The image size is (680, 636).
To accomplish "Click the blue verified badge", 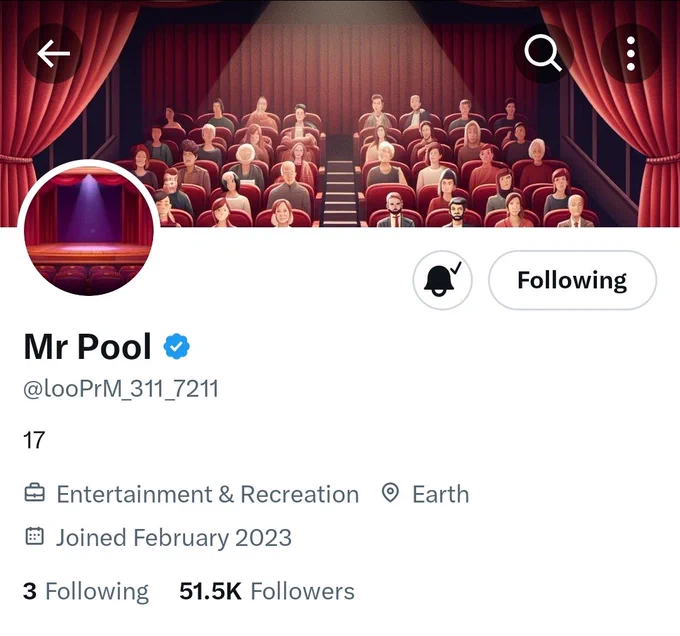I will pos(177,346).
